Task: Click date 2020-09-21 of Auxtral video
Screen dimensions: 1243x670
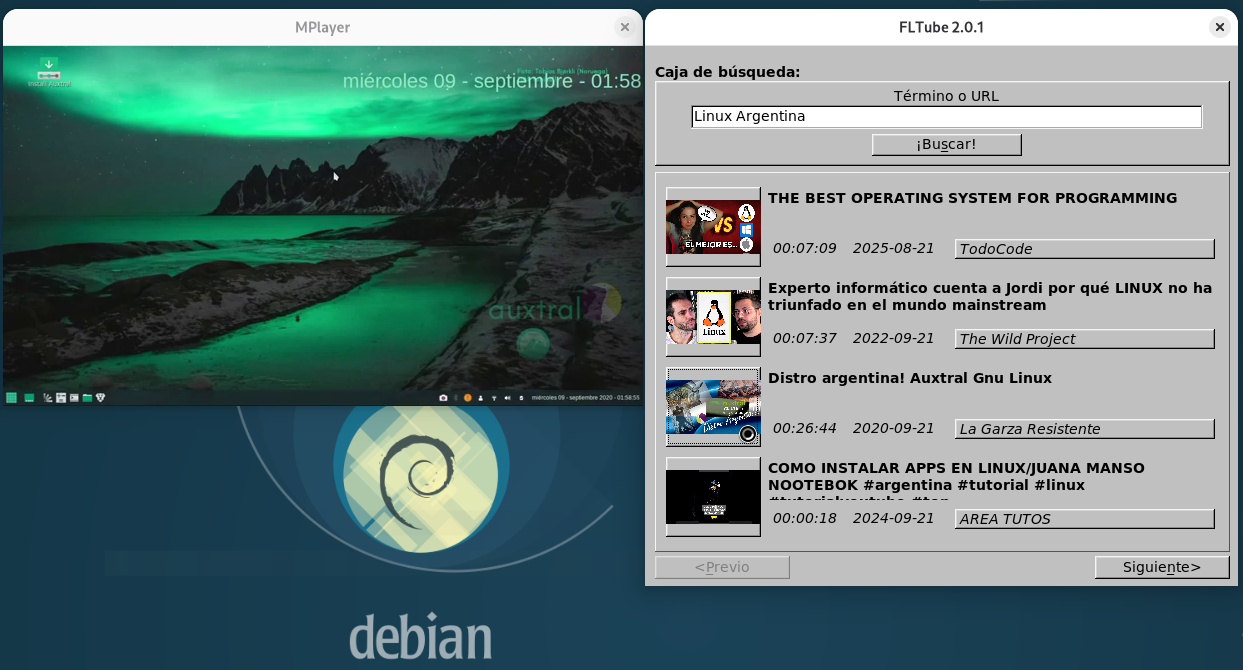Action: [x=893, y=428]
